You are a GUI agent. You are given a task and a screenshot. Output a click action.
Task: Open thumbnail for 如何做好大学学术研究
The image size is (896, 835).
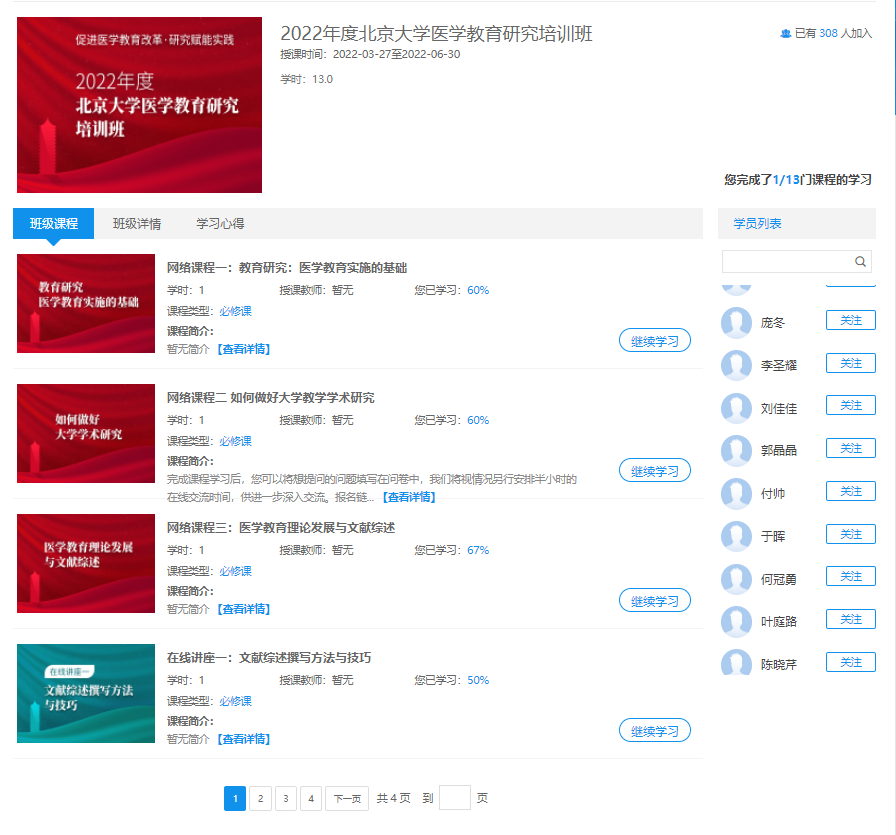[x=86, y=434]
